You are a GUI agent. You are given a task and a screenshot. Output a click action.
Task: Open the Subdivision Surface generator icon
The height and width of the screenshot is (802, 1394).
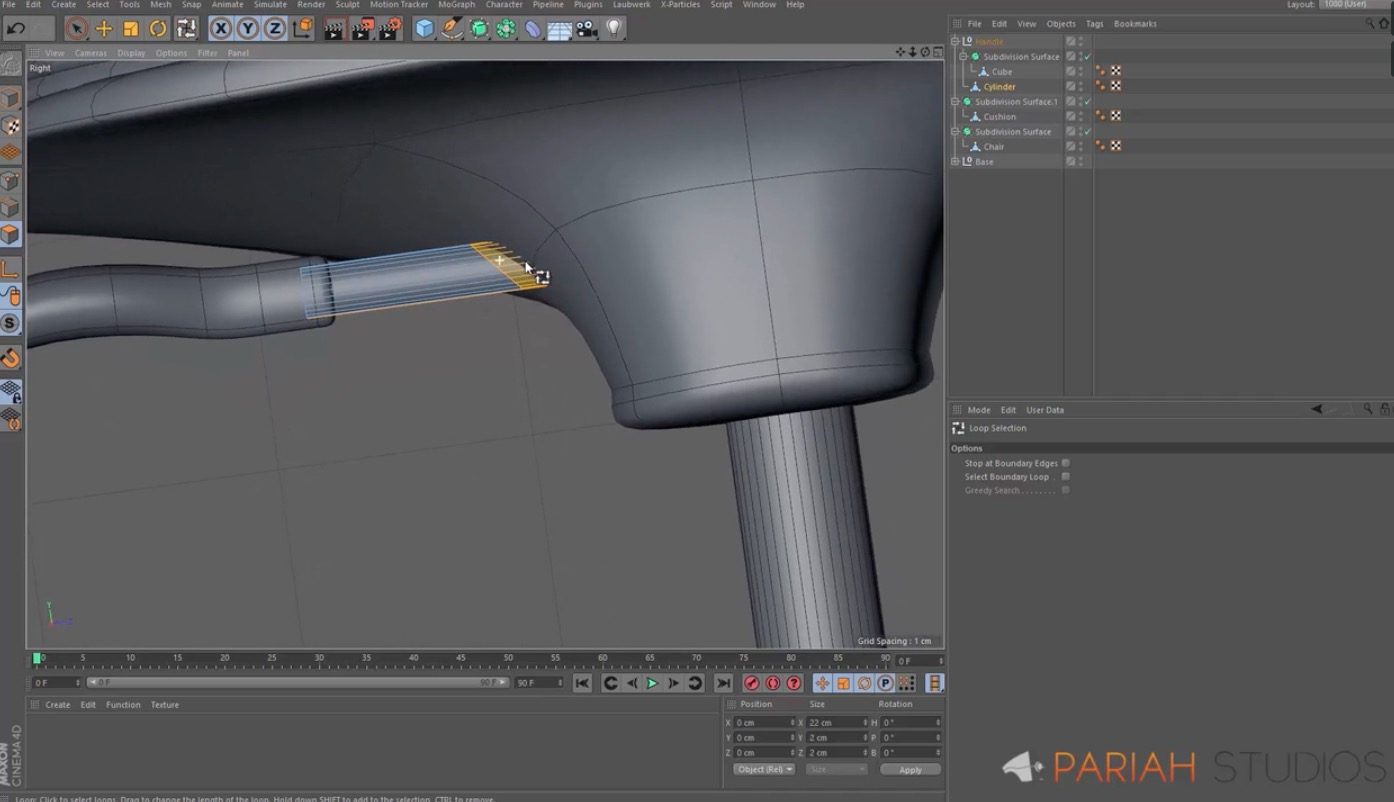point(479,28)
